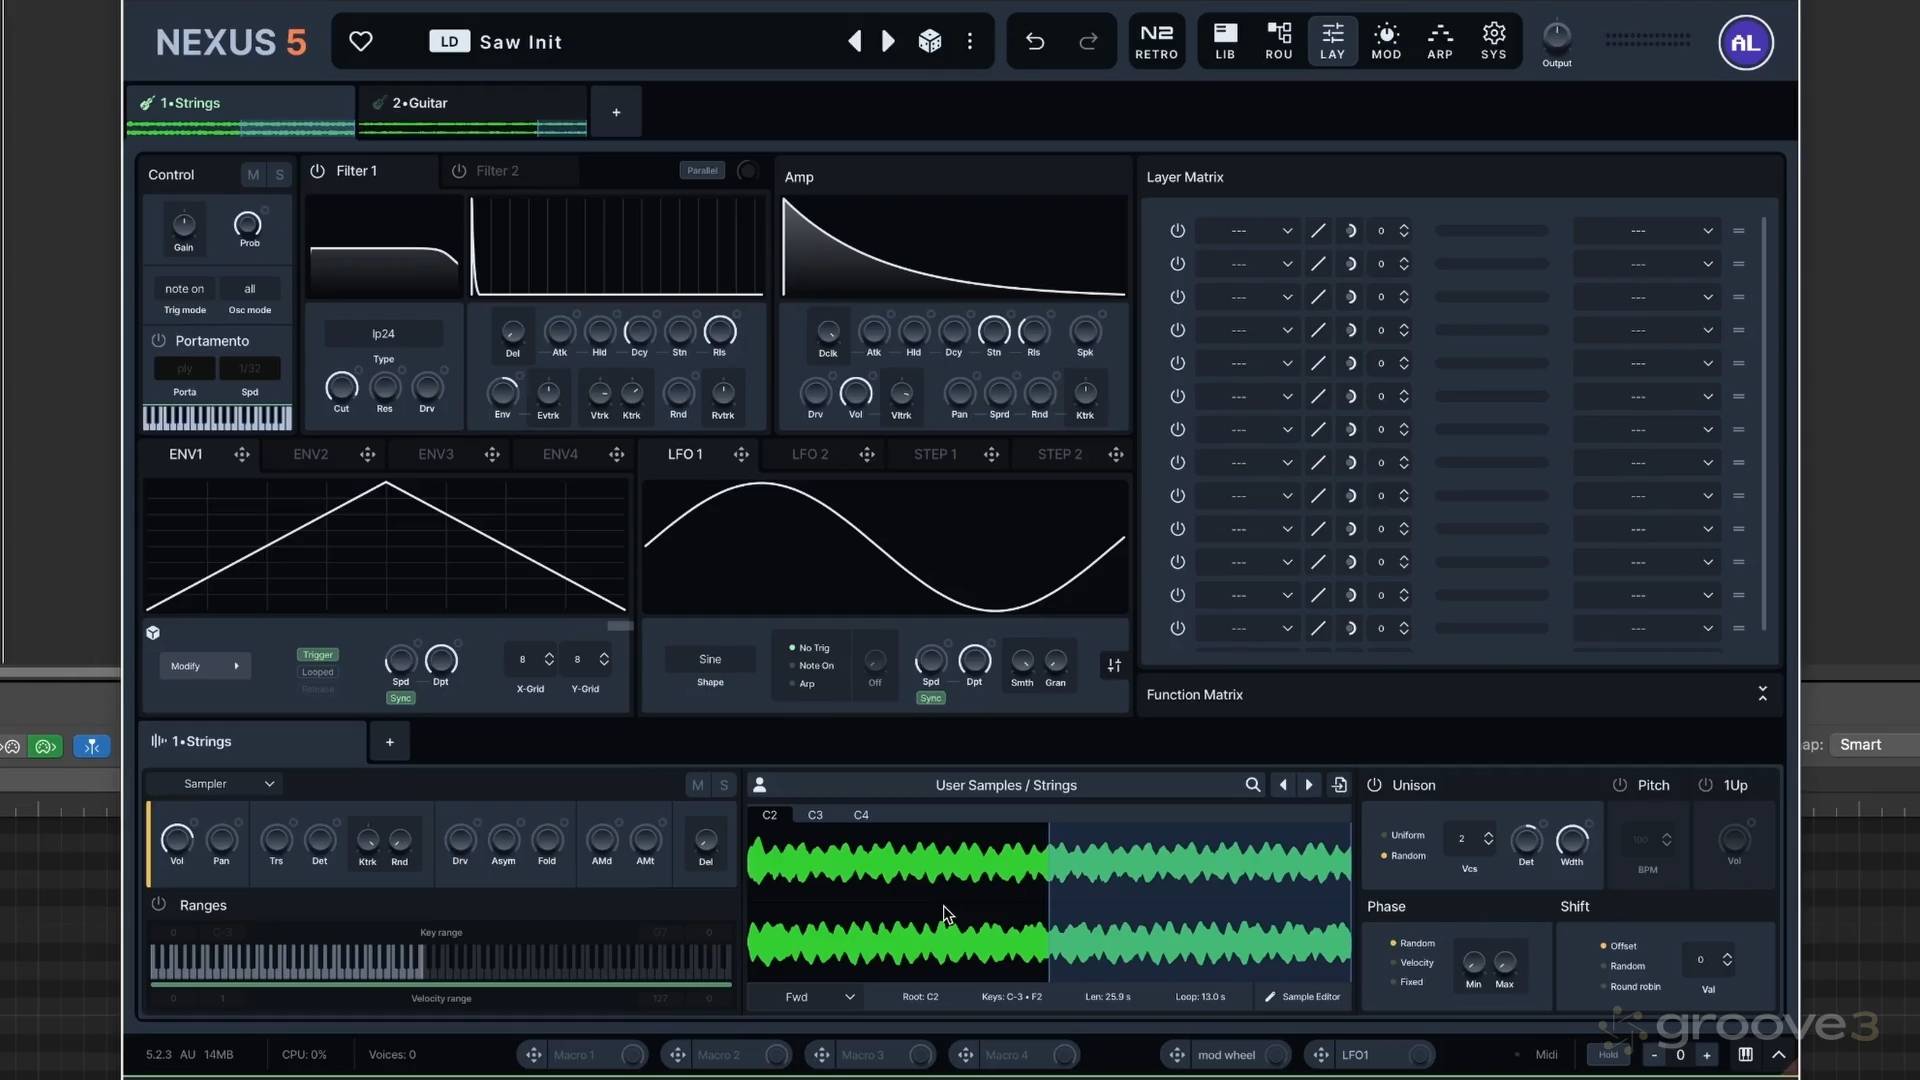Switch to the STEP 1 tab
This screenshot has height=1080, width=1920.
935,454
